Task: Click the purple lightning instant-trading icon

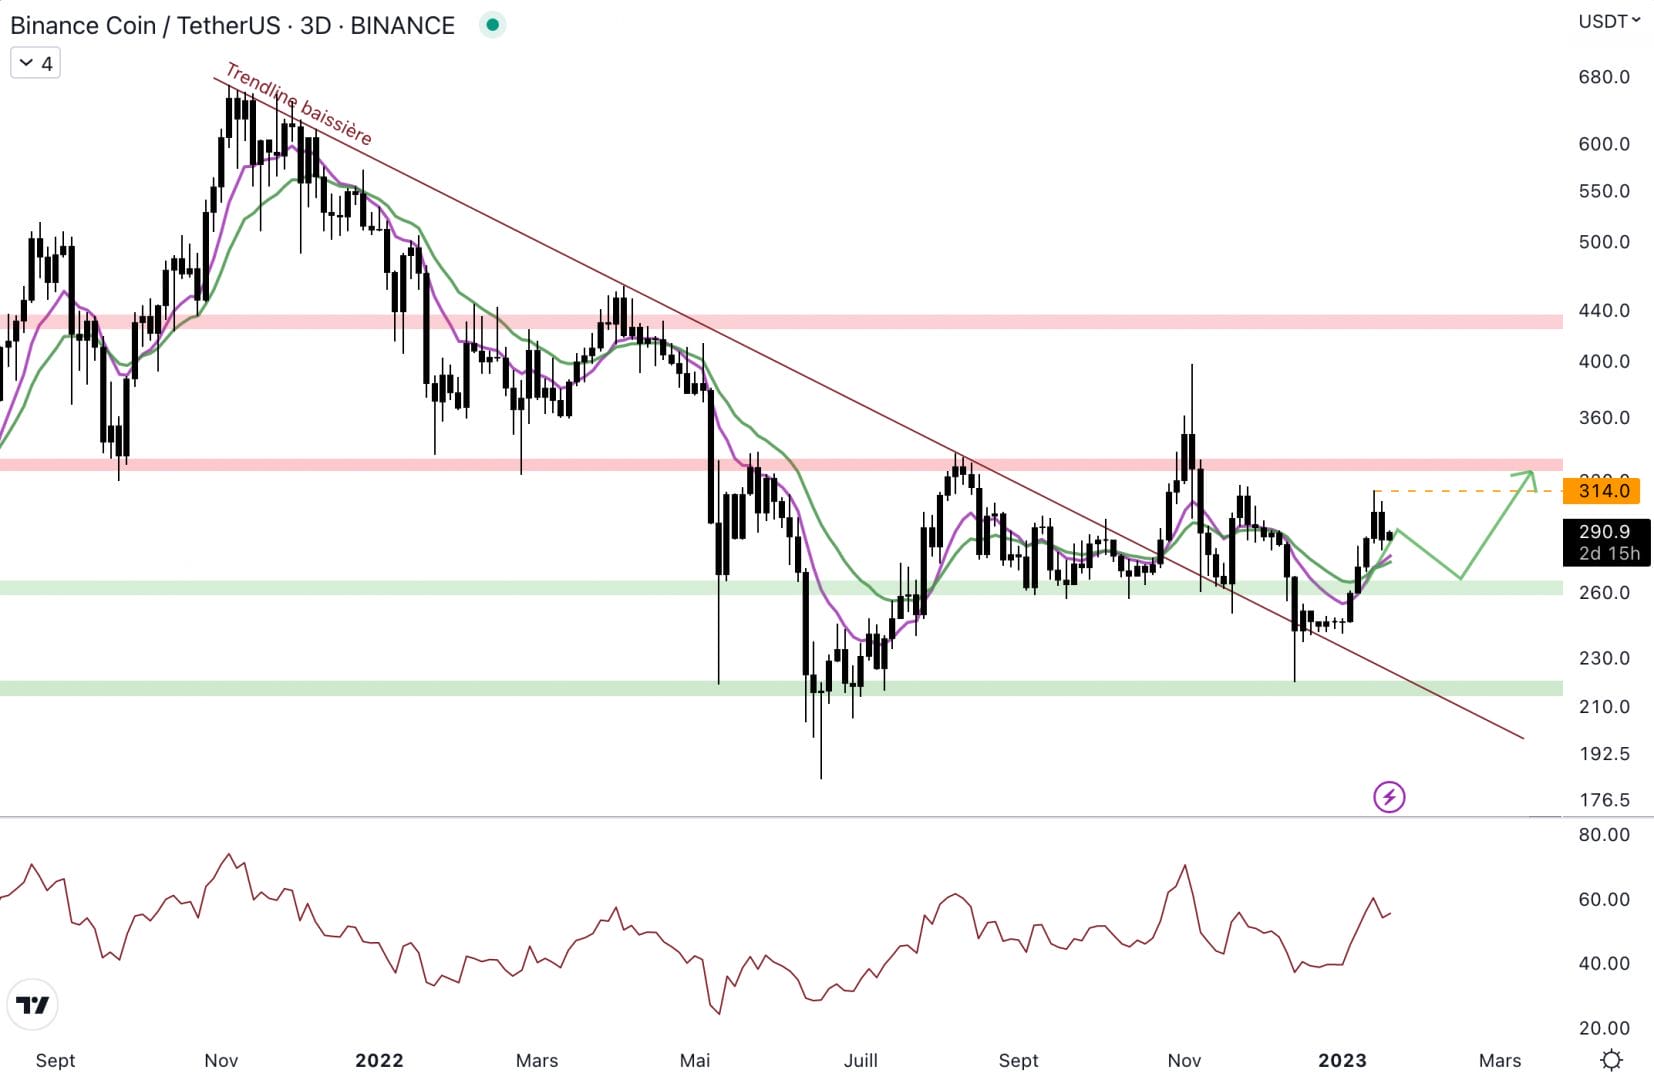Action: tap(1390, 796)
